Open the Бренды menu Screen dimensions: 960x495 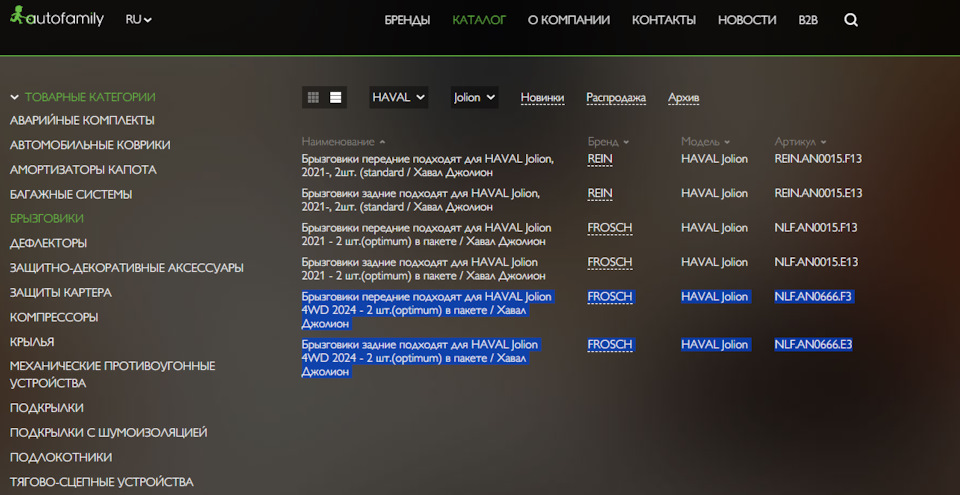407,20
